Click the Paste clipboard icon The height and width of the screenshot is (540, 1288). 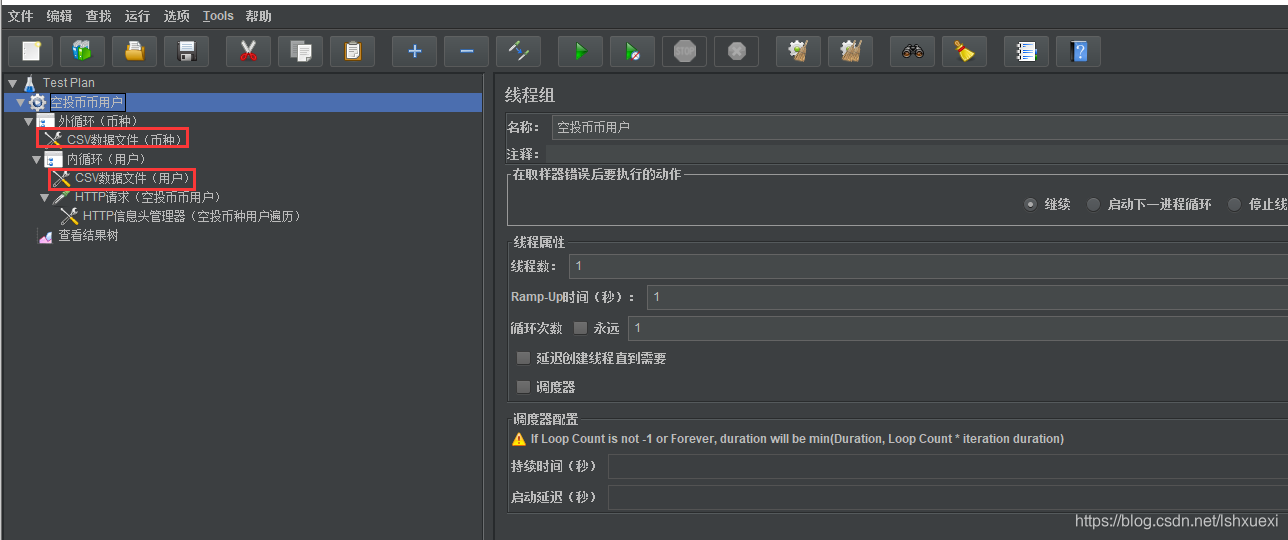click(352, 51)
